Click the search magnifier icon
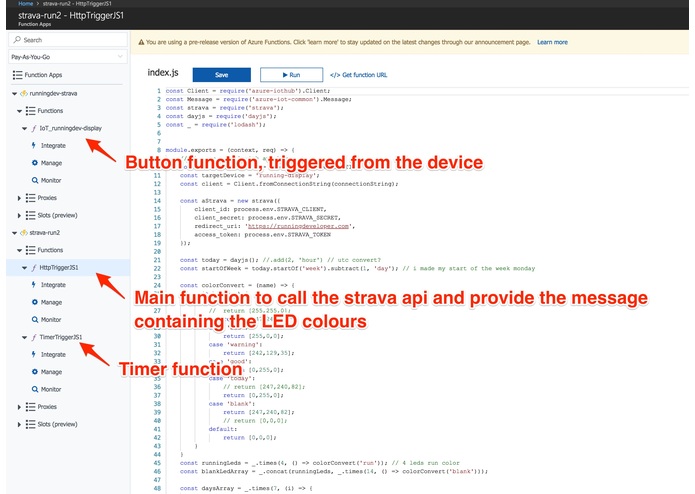This screenshot has height=494, width=695. pos(17,40)
